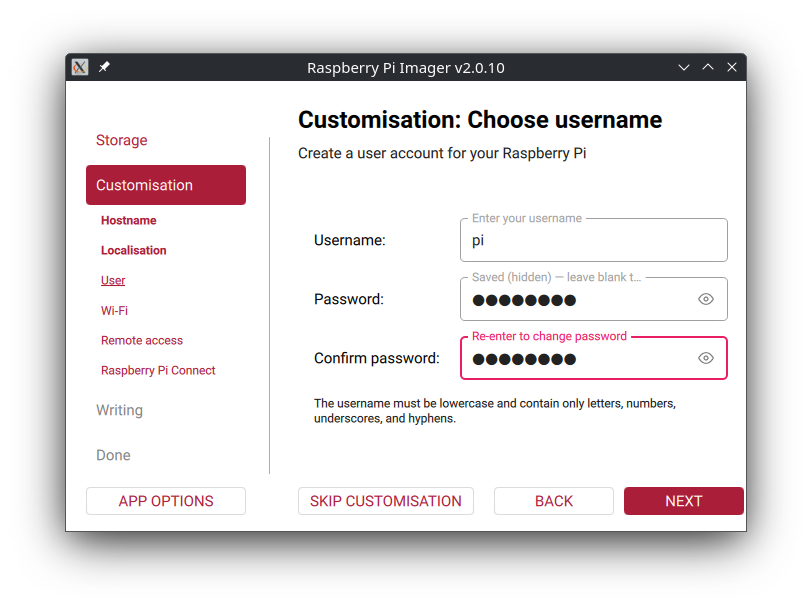This screenshot has height=609, width=812.
Task: Focus the Username input containing pi
Action: click(x=593, y=240)
